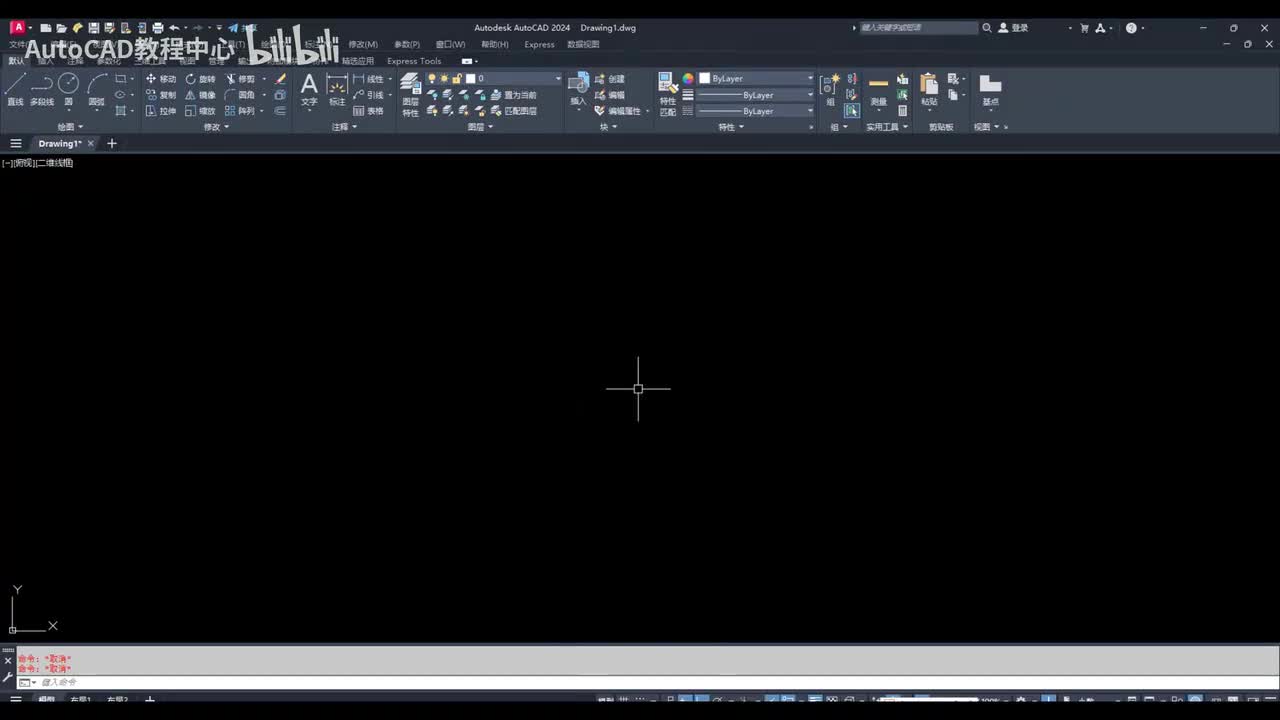Image resolution: width=1280 pixels, height=720 pixels.
Task: Switch to the Express Tools ribbon tab
Action: (x=414, y=61)
